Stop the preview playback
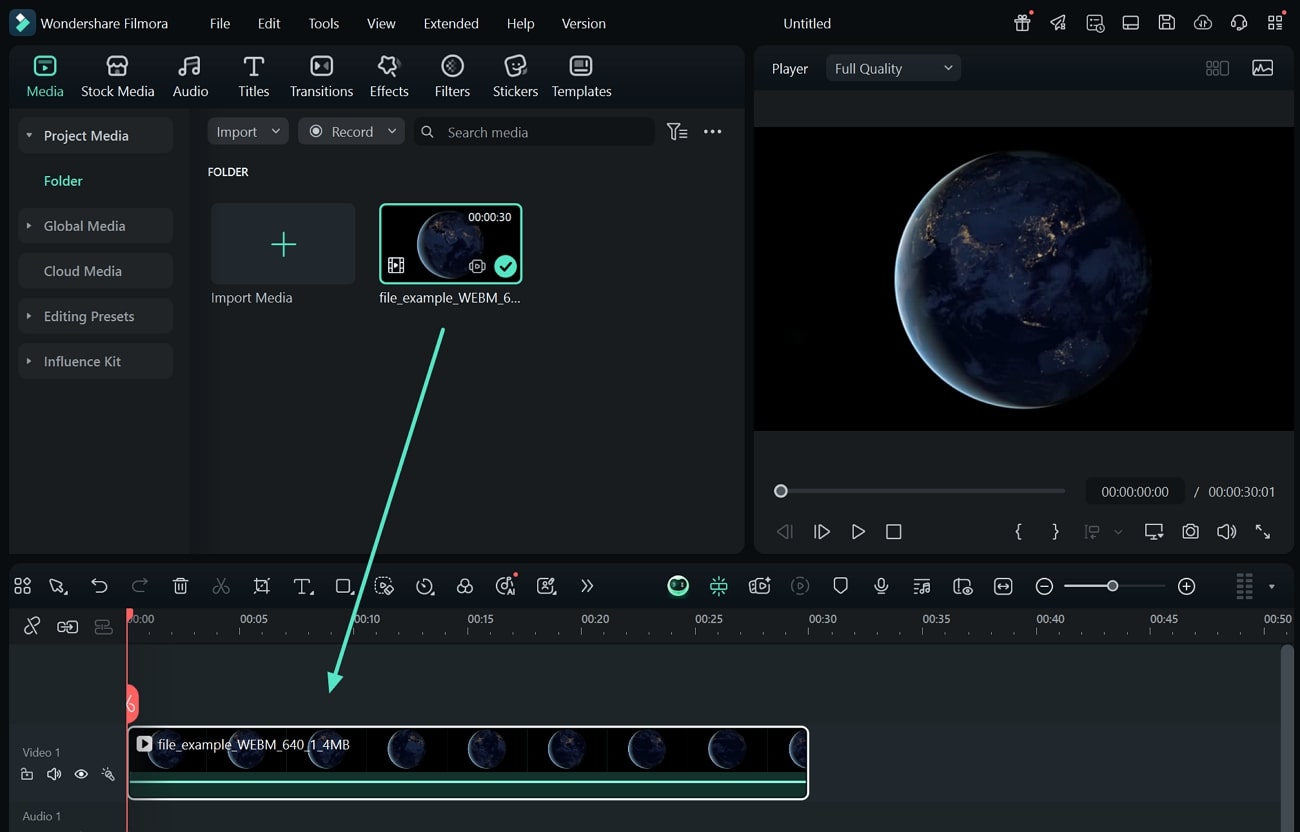This screenshot has height=832, width=1300. [894, 532]
